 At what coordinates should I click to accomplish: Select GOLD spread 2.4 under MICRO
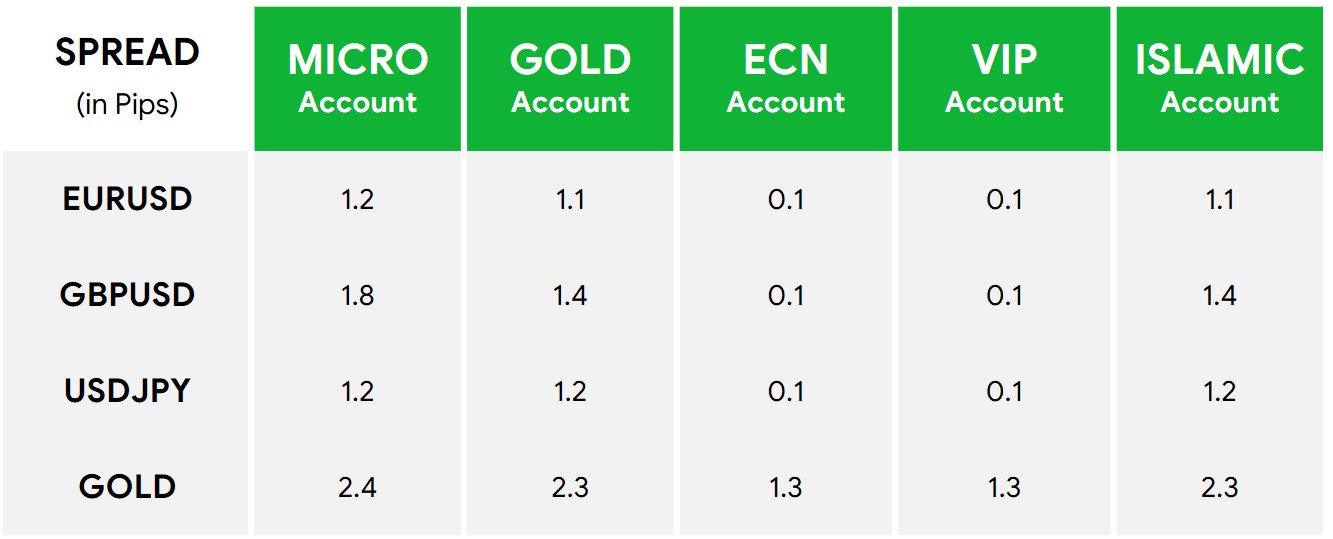pos(357,487)
